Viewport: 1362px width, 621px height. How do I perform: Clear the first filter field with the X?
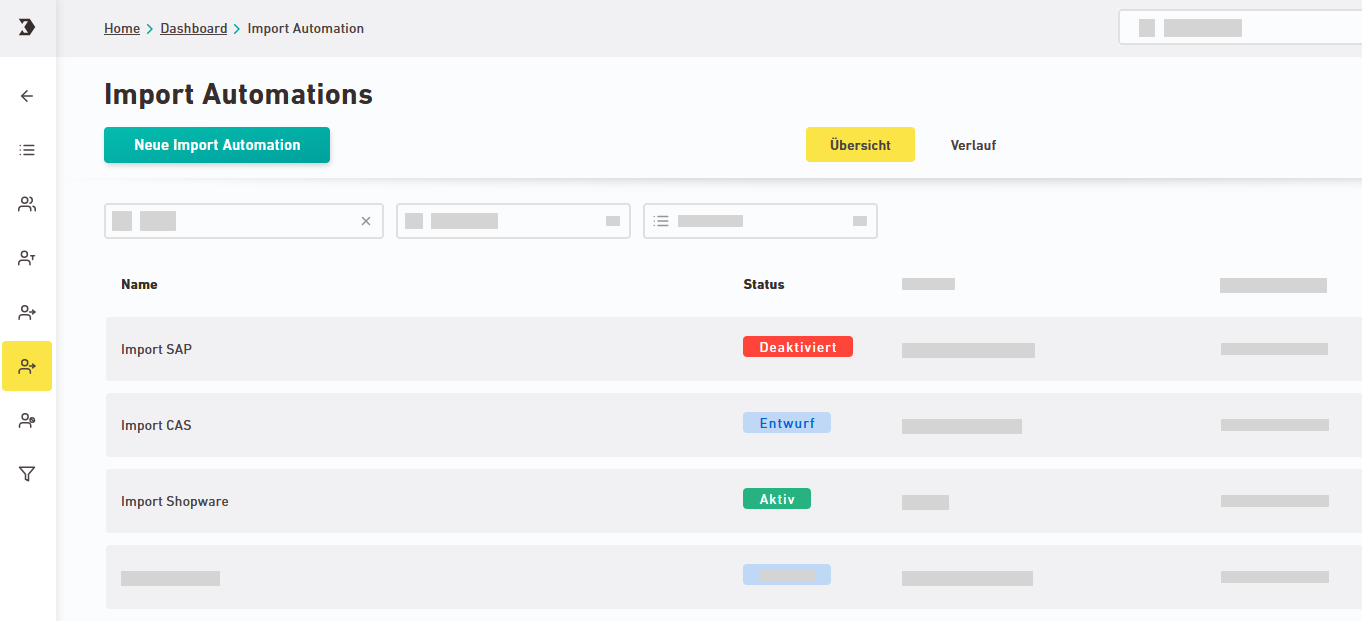click(366, 221)
